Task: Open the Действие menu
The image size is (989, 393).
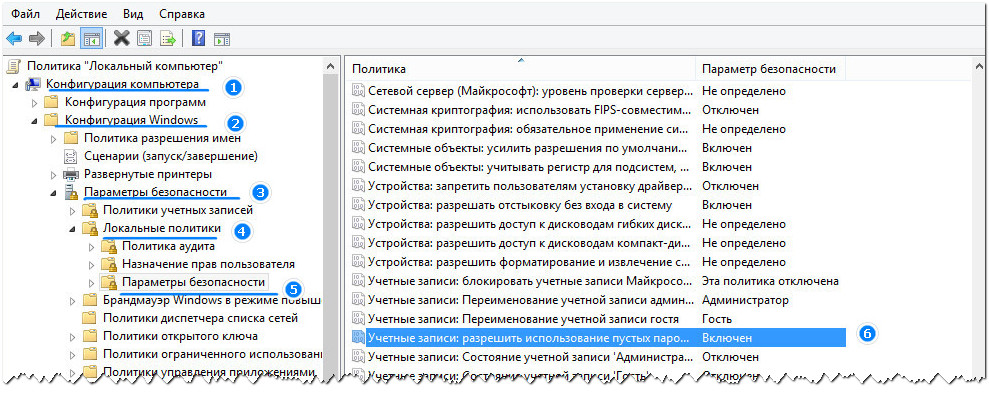Action: (81, 13)
